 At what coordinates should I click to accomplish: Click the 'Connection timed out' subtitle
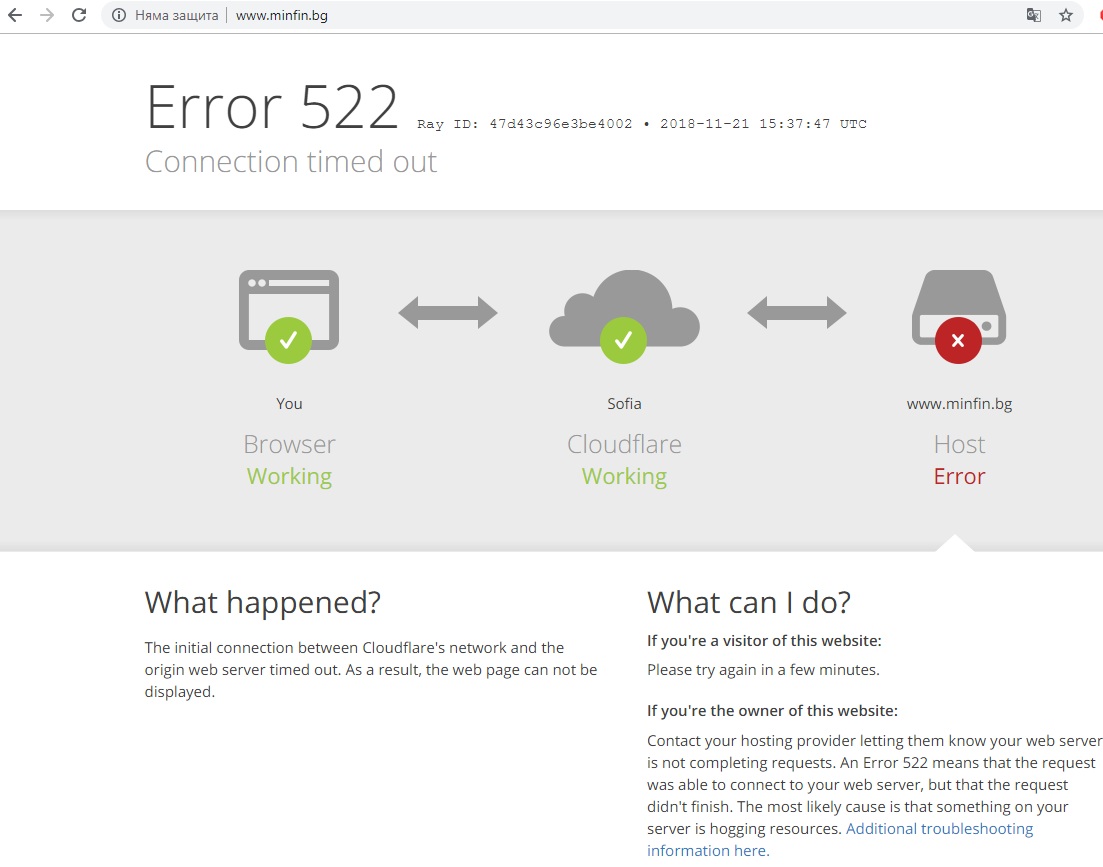pyautogui.click(x=291, y=162)
